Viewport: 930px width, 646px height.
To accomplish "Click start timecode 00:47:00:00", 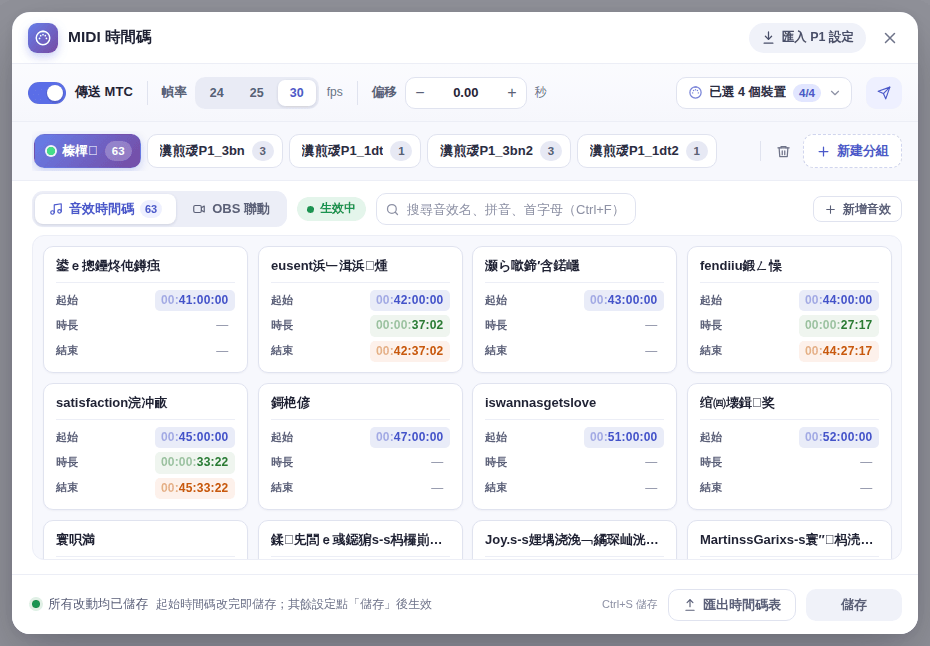I will [409, 437].
